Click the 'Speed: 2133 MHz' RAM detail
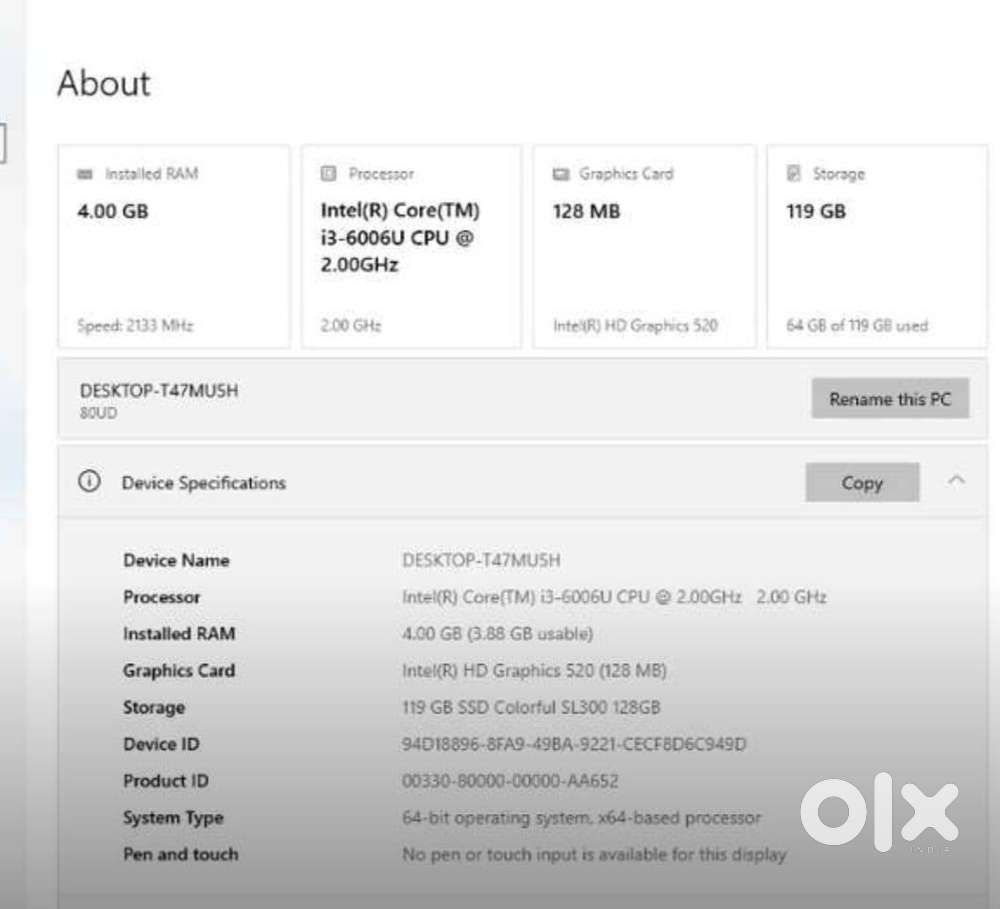 (135, 325)
